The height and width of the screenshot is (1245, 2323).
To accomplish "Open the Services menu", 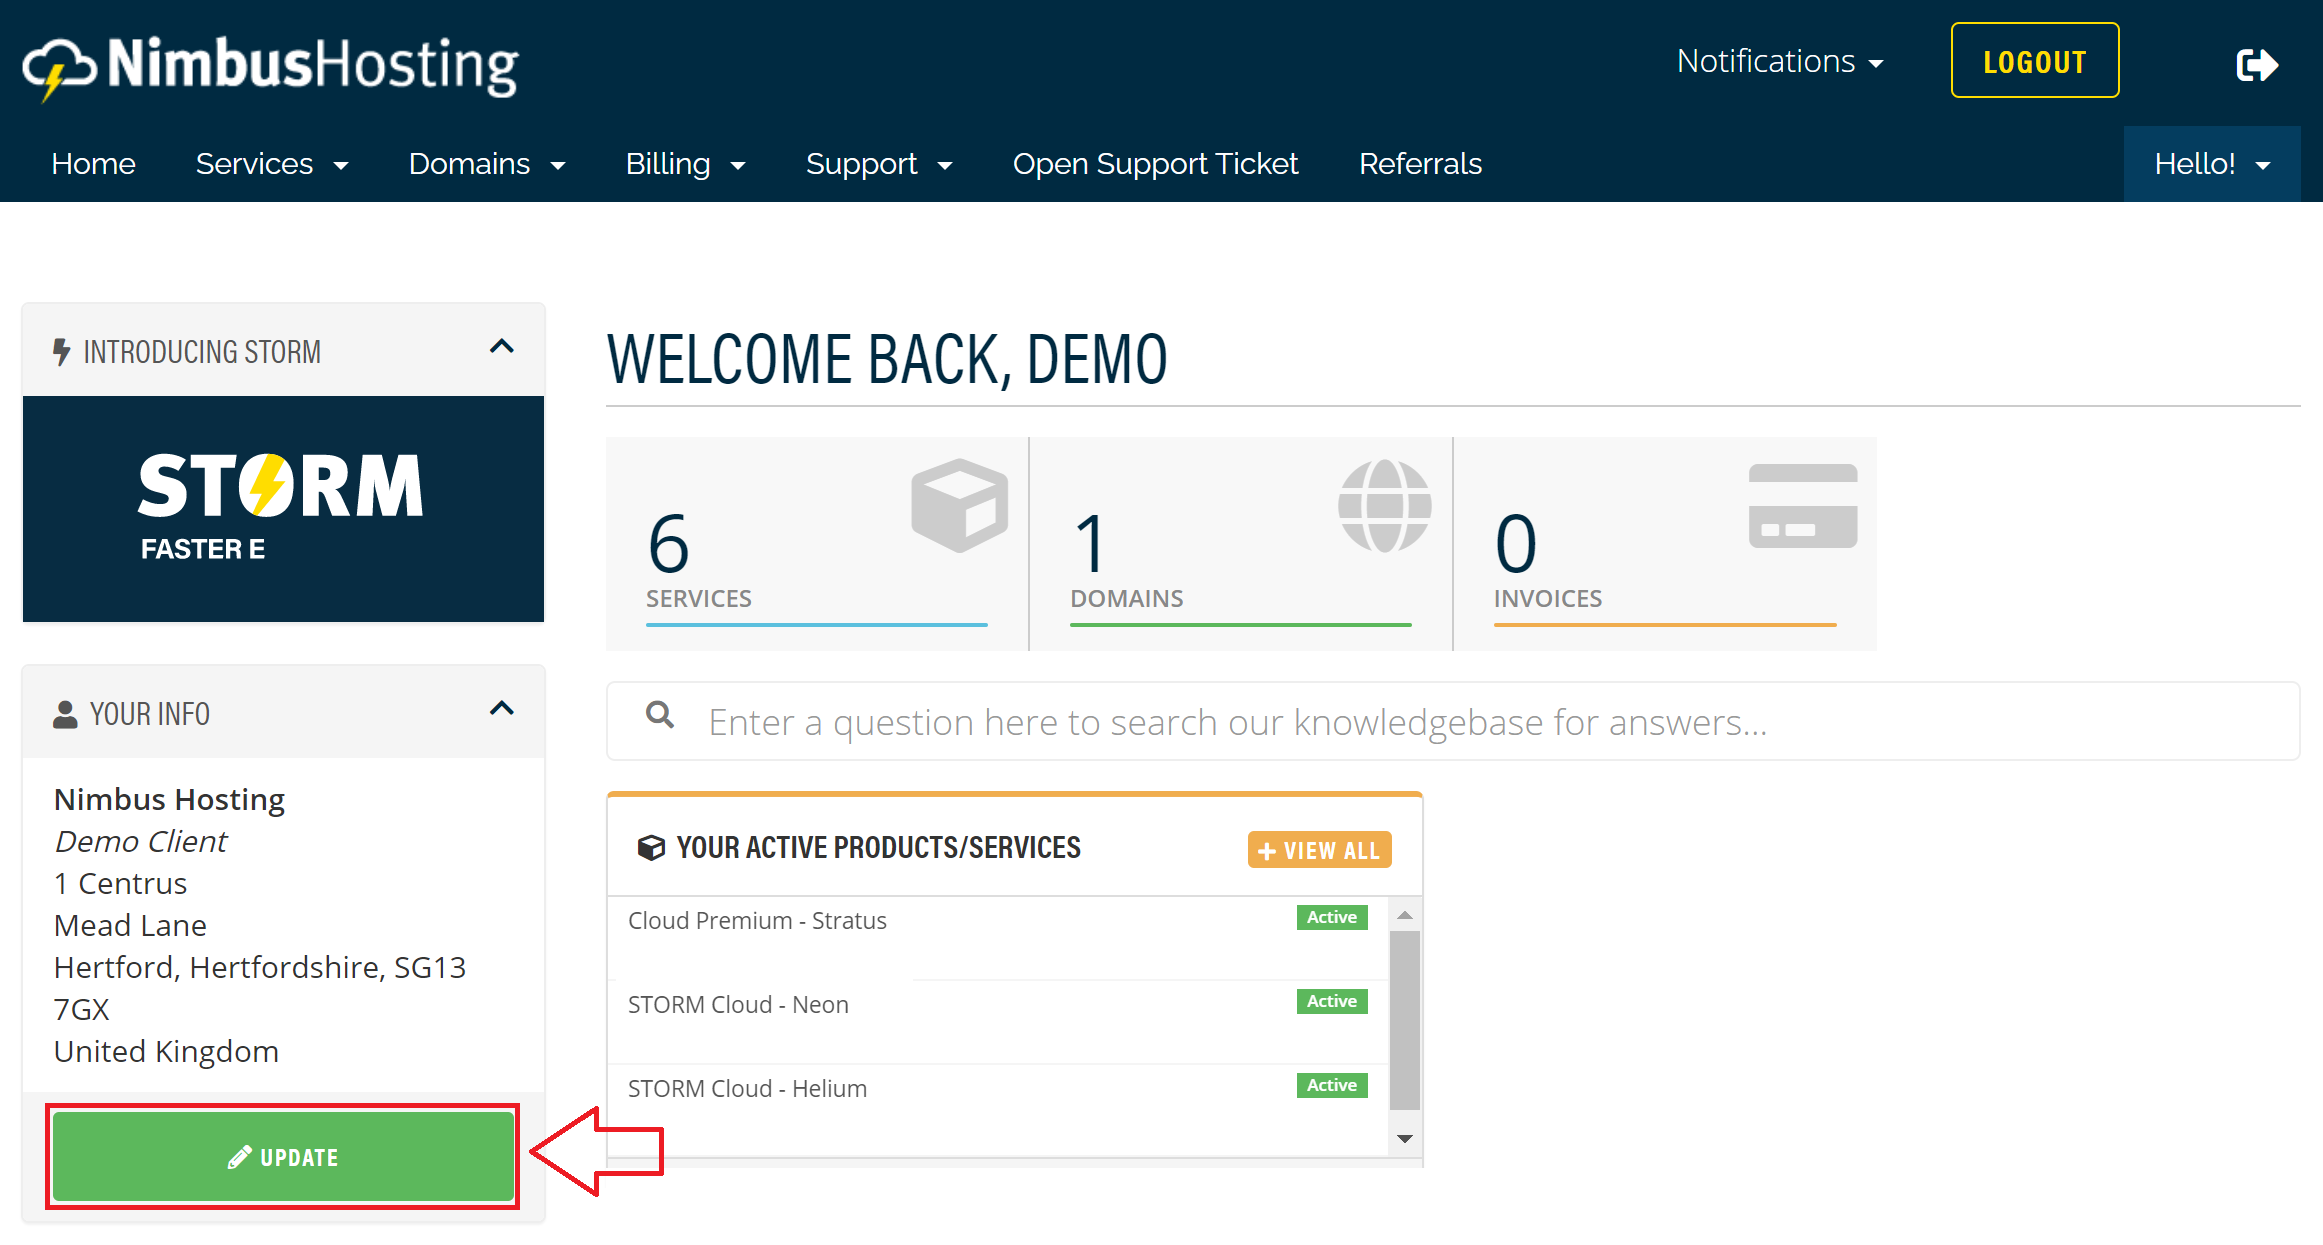I will [x=271, y=164].
